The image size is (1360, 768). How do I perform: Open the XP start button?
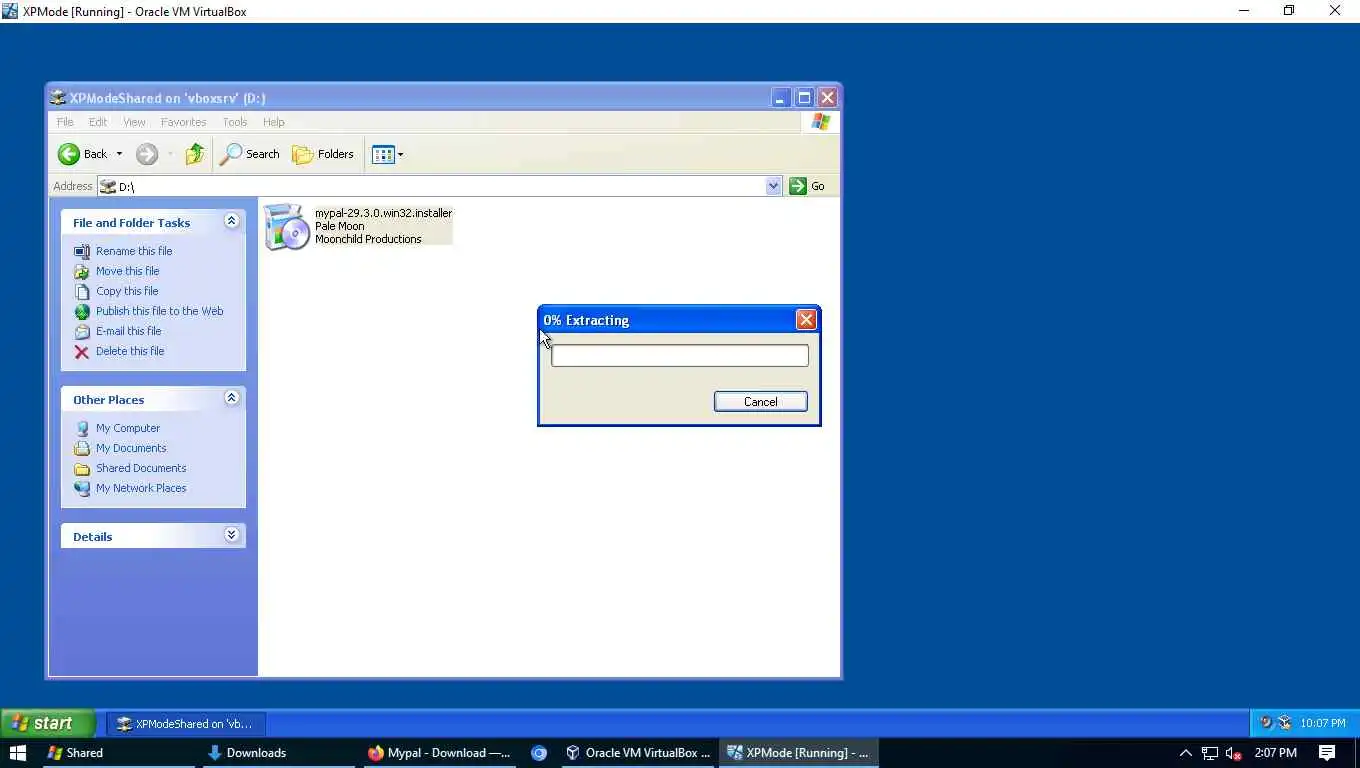48,723
